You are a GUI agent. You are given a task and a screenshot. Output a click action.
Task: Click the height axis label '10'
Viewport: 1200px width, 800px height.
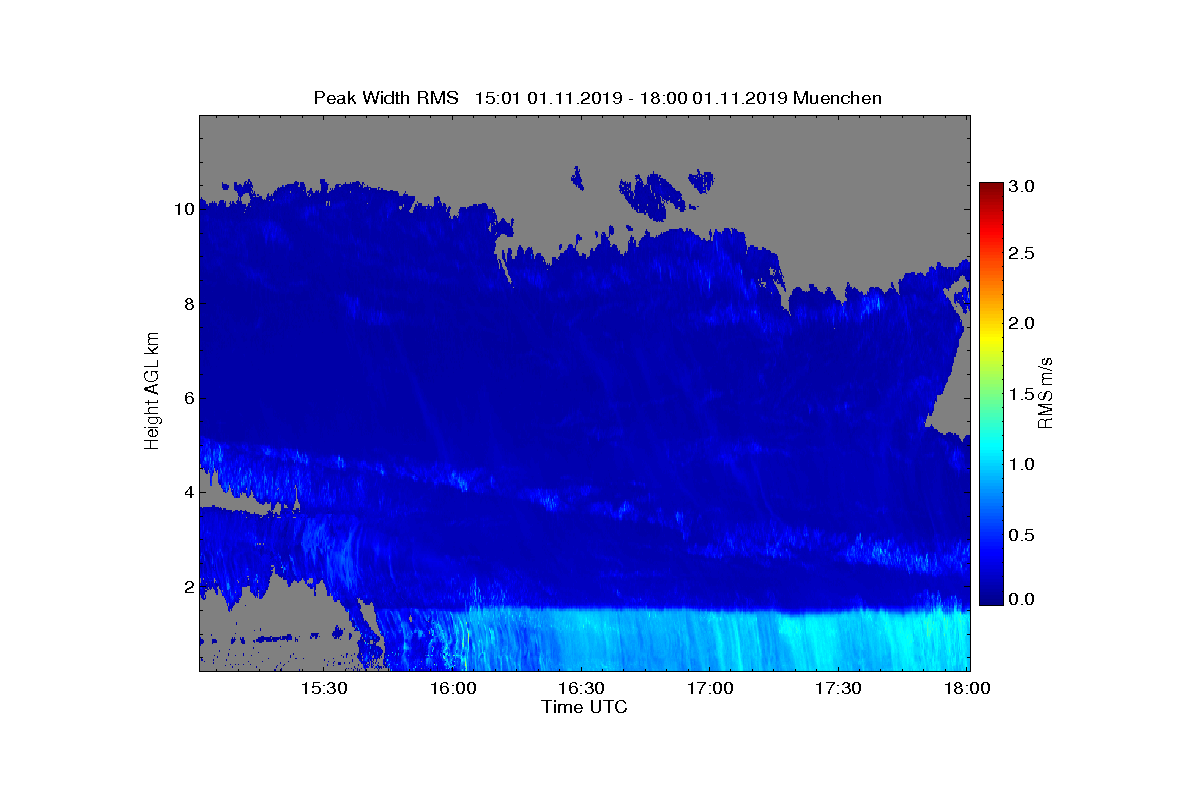[x=182, y=210]
